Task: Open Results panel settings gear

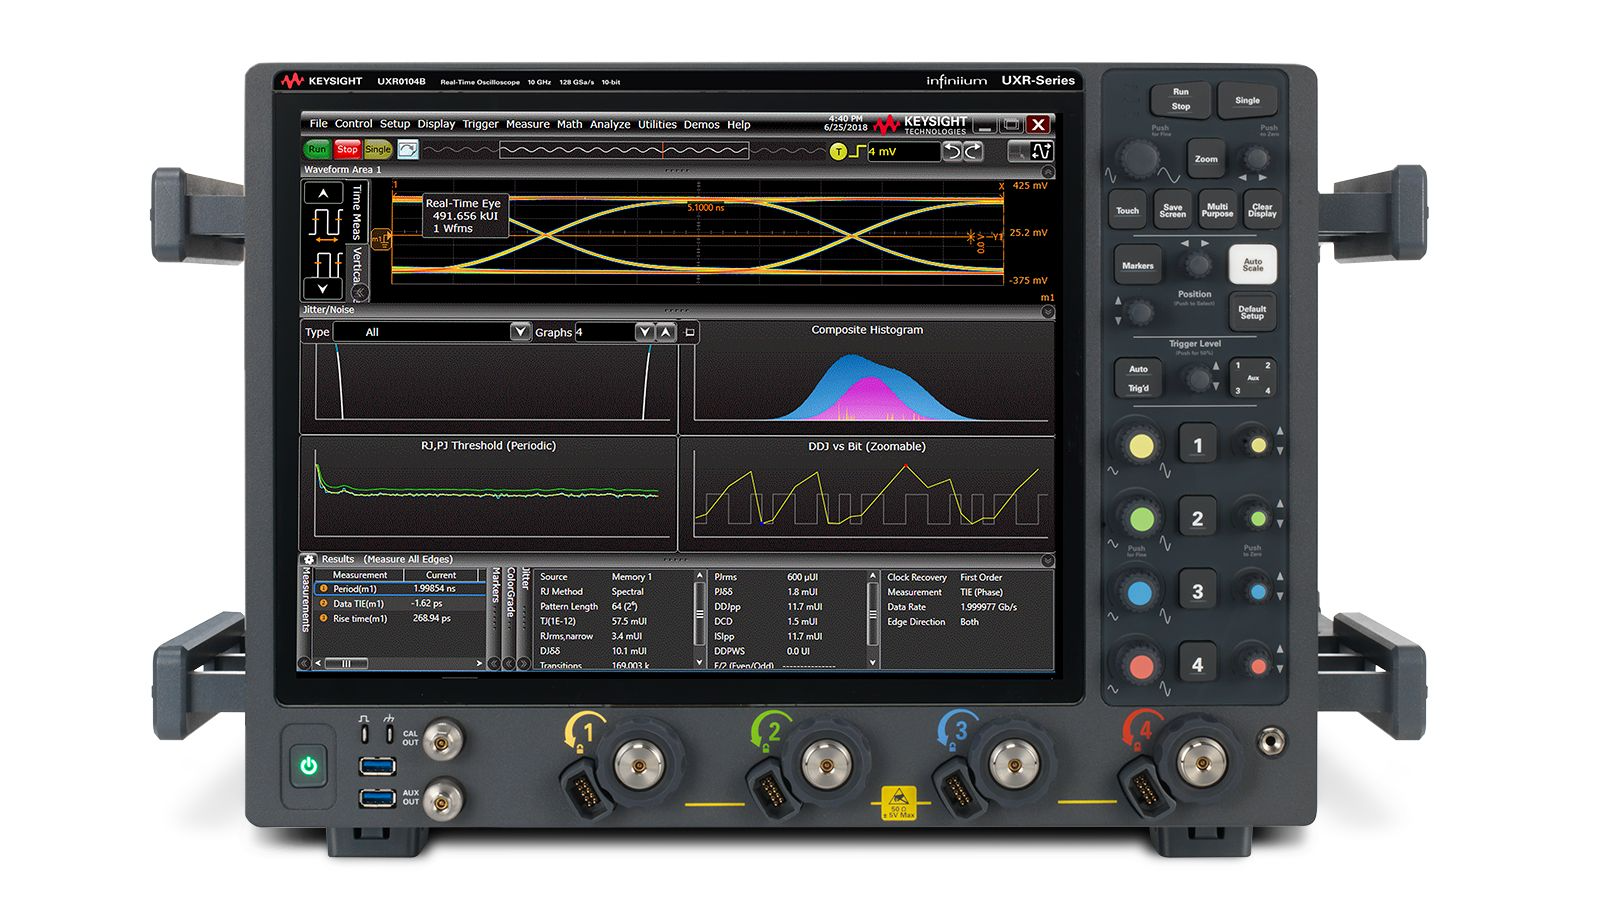Action: coord(309,560)
